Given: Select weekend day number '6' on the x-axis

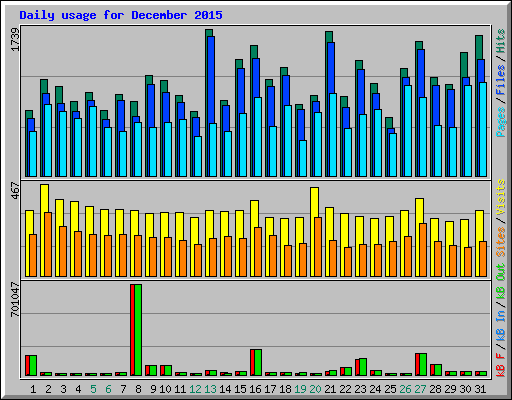Looking at the screenshot, I should 108,389.
